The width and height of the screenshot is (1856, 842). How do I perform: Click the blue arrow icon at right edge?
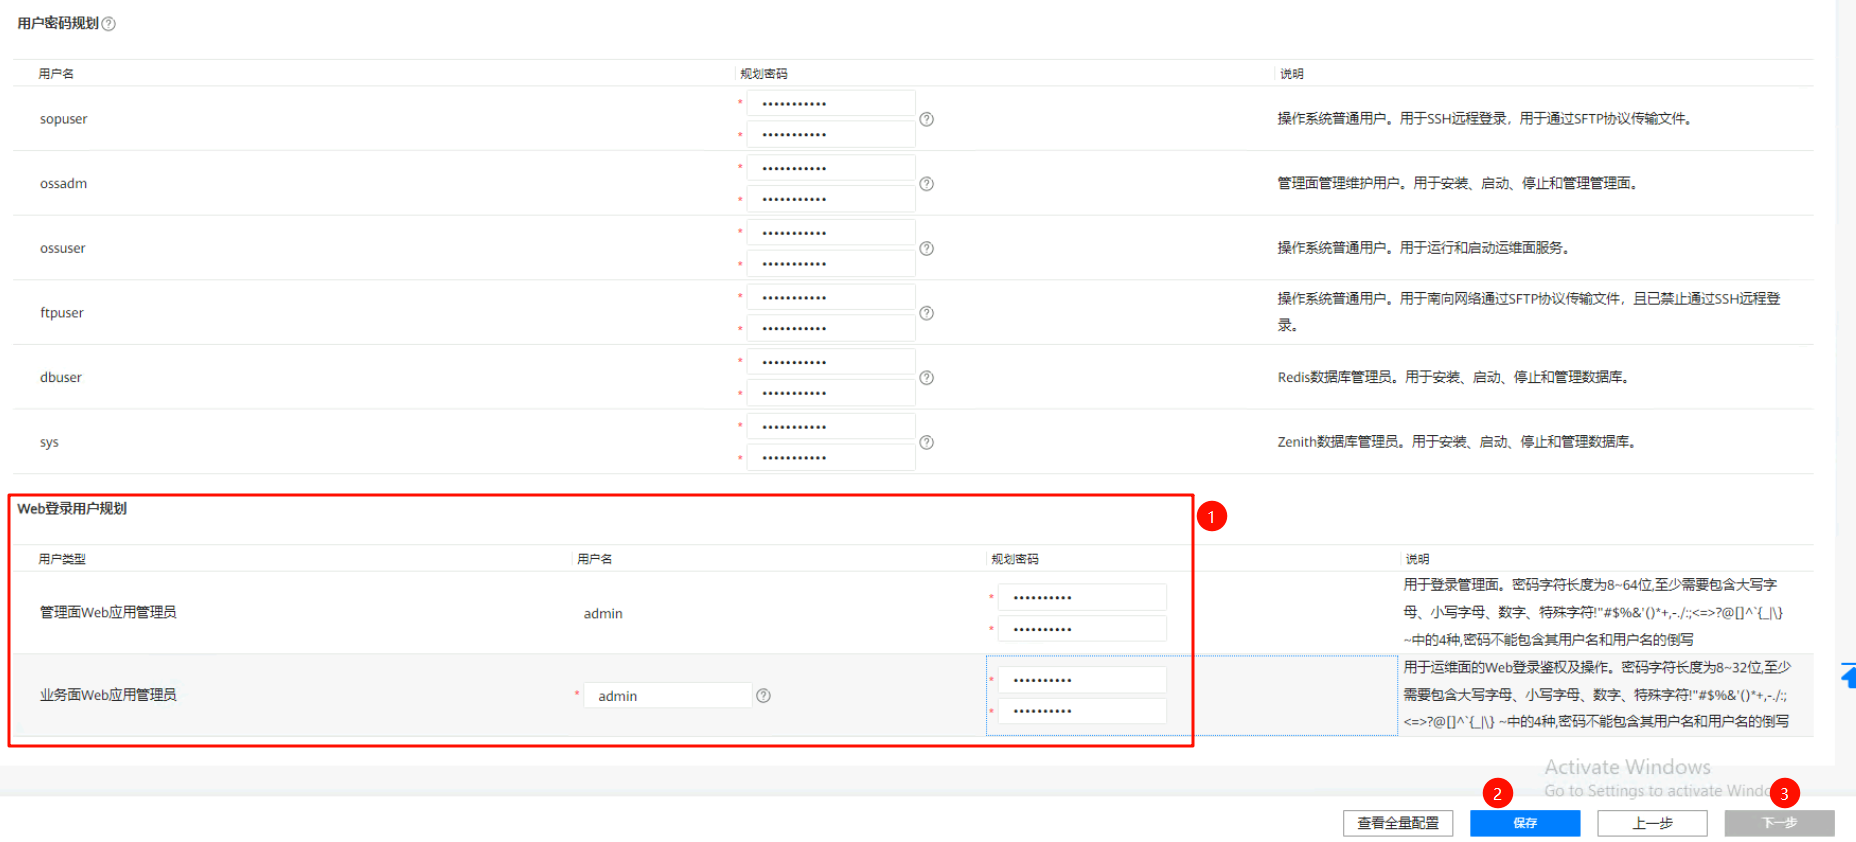1848,676
